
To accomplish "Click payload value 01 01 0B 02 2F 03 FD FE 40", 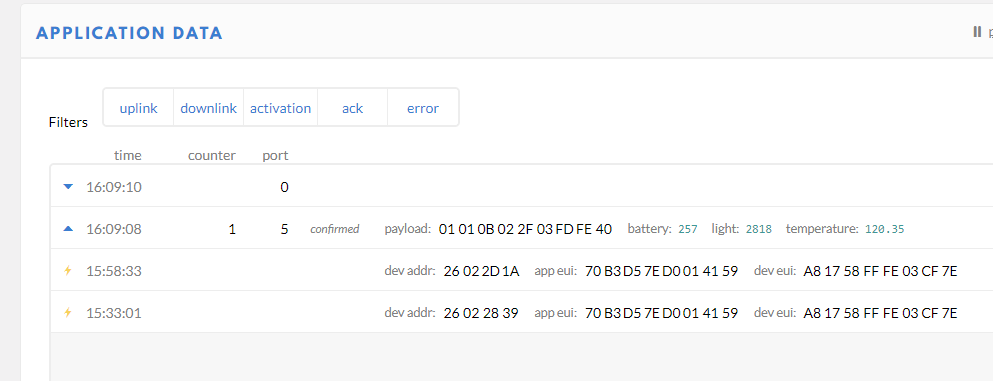I will [526, 229].
